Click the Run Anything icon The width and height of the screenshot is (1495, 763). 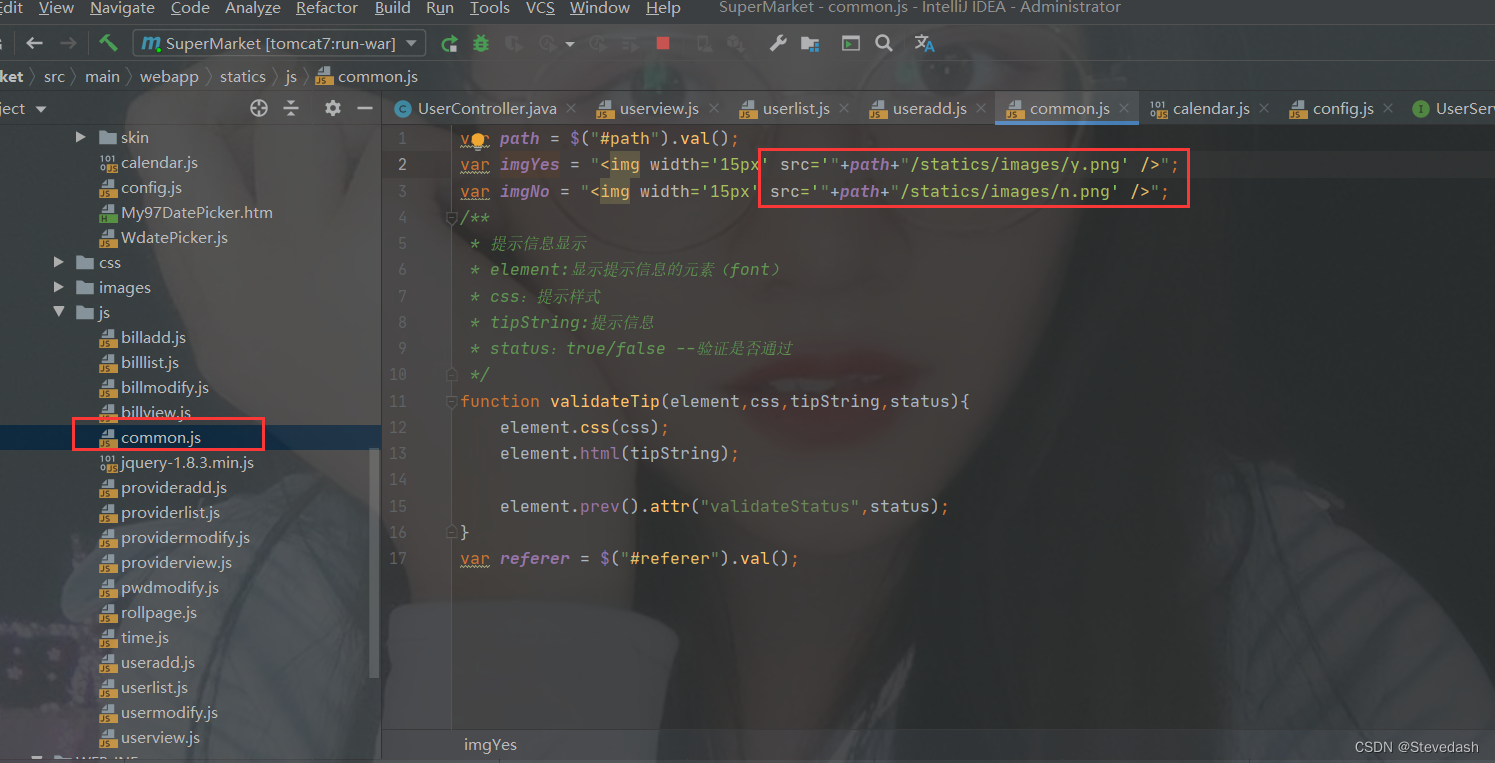pyautogui.click(x=850, y=43)
